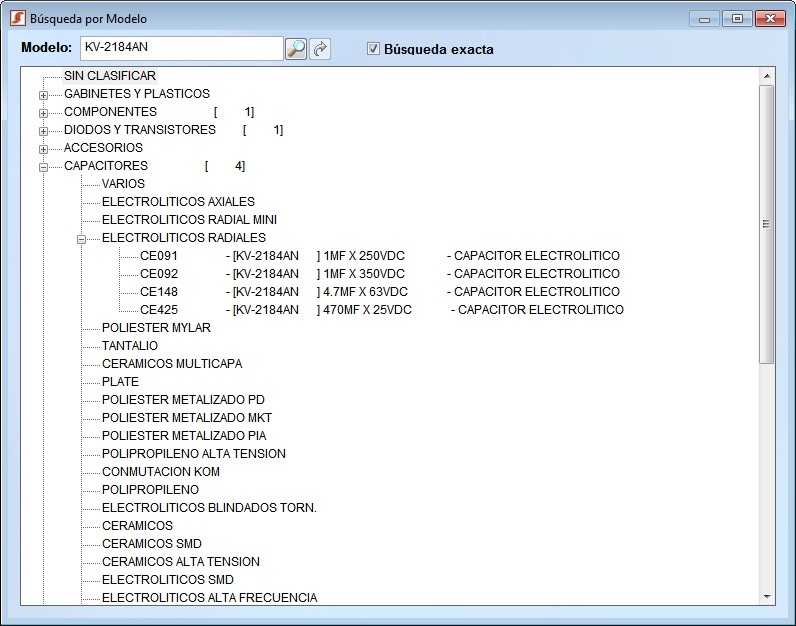This screenshot has height=626, width=796.
Task: Expand the COMPONENTES node
Action: point(44,113)
